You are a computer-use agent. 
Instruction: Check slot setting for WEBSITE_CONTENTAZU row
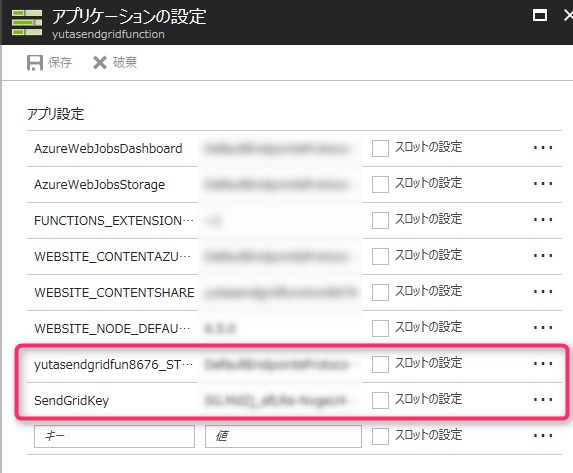[380, 256]
